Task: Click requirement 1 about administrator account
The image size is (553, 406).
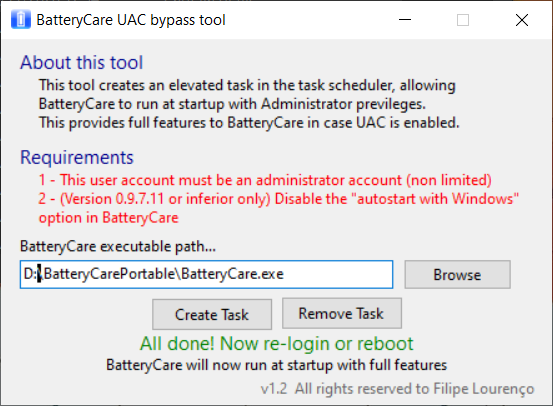Action: point(265,180)
